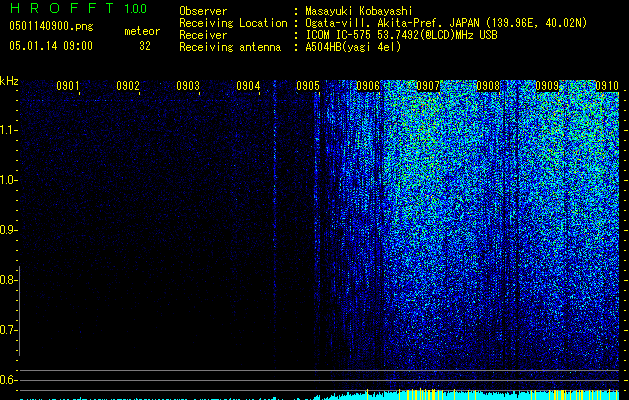Click the Observer field label
The image size is (629, 400).
click(203, 11)
